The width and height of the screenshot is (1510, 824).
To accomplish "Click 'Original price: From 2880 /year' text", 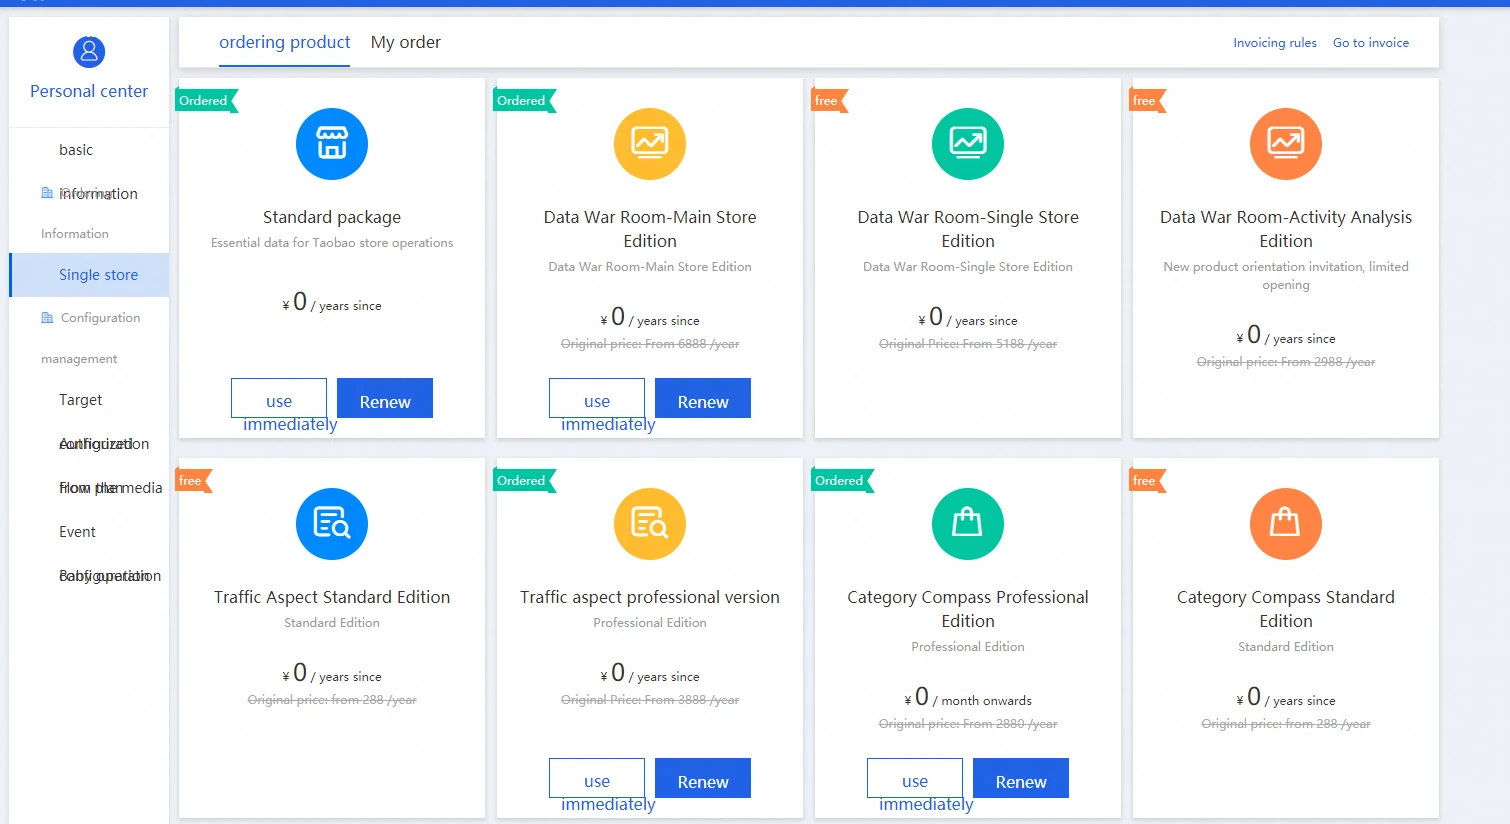I will pyautogui.click(x=968, y=724).
